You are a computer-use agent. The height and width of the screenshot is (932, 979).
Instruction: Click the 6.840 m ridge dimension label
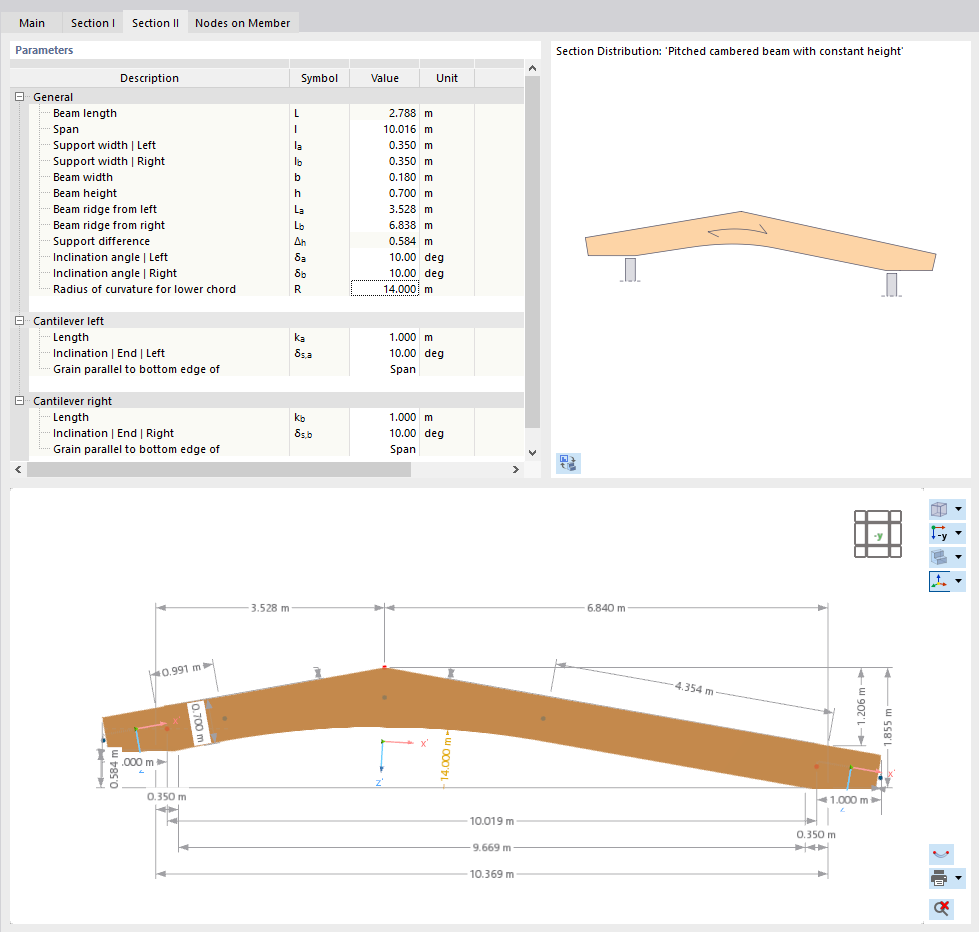tap(606, 607)
